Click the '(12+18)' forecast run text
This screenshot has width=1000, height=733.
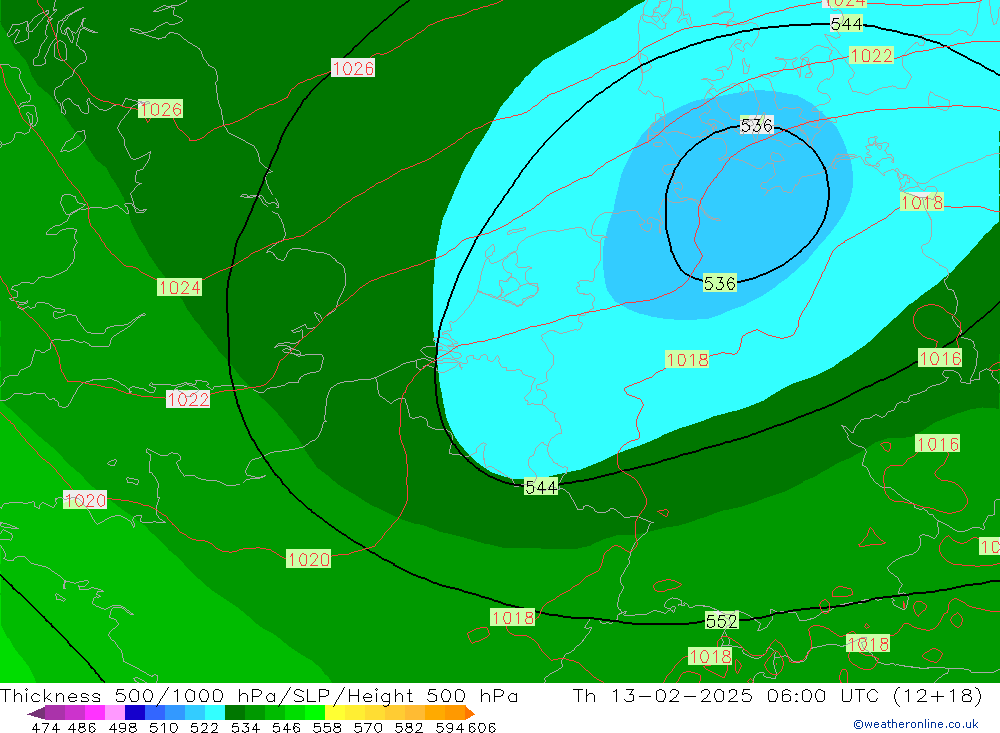(943, 696)
